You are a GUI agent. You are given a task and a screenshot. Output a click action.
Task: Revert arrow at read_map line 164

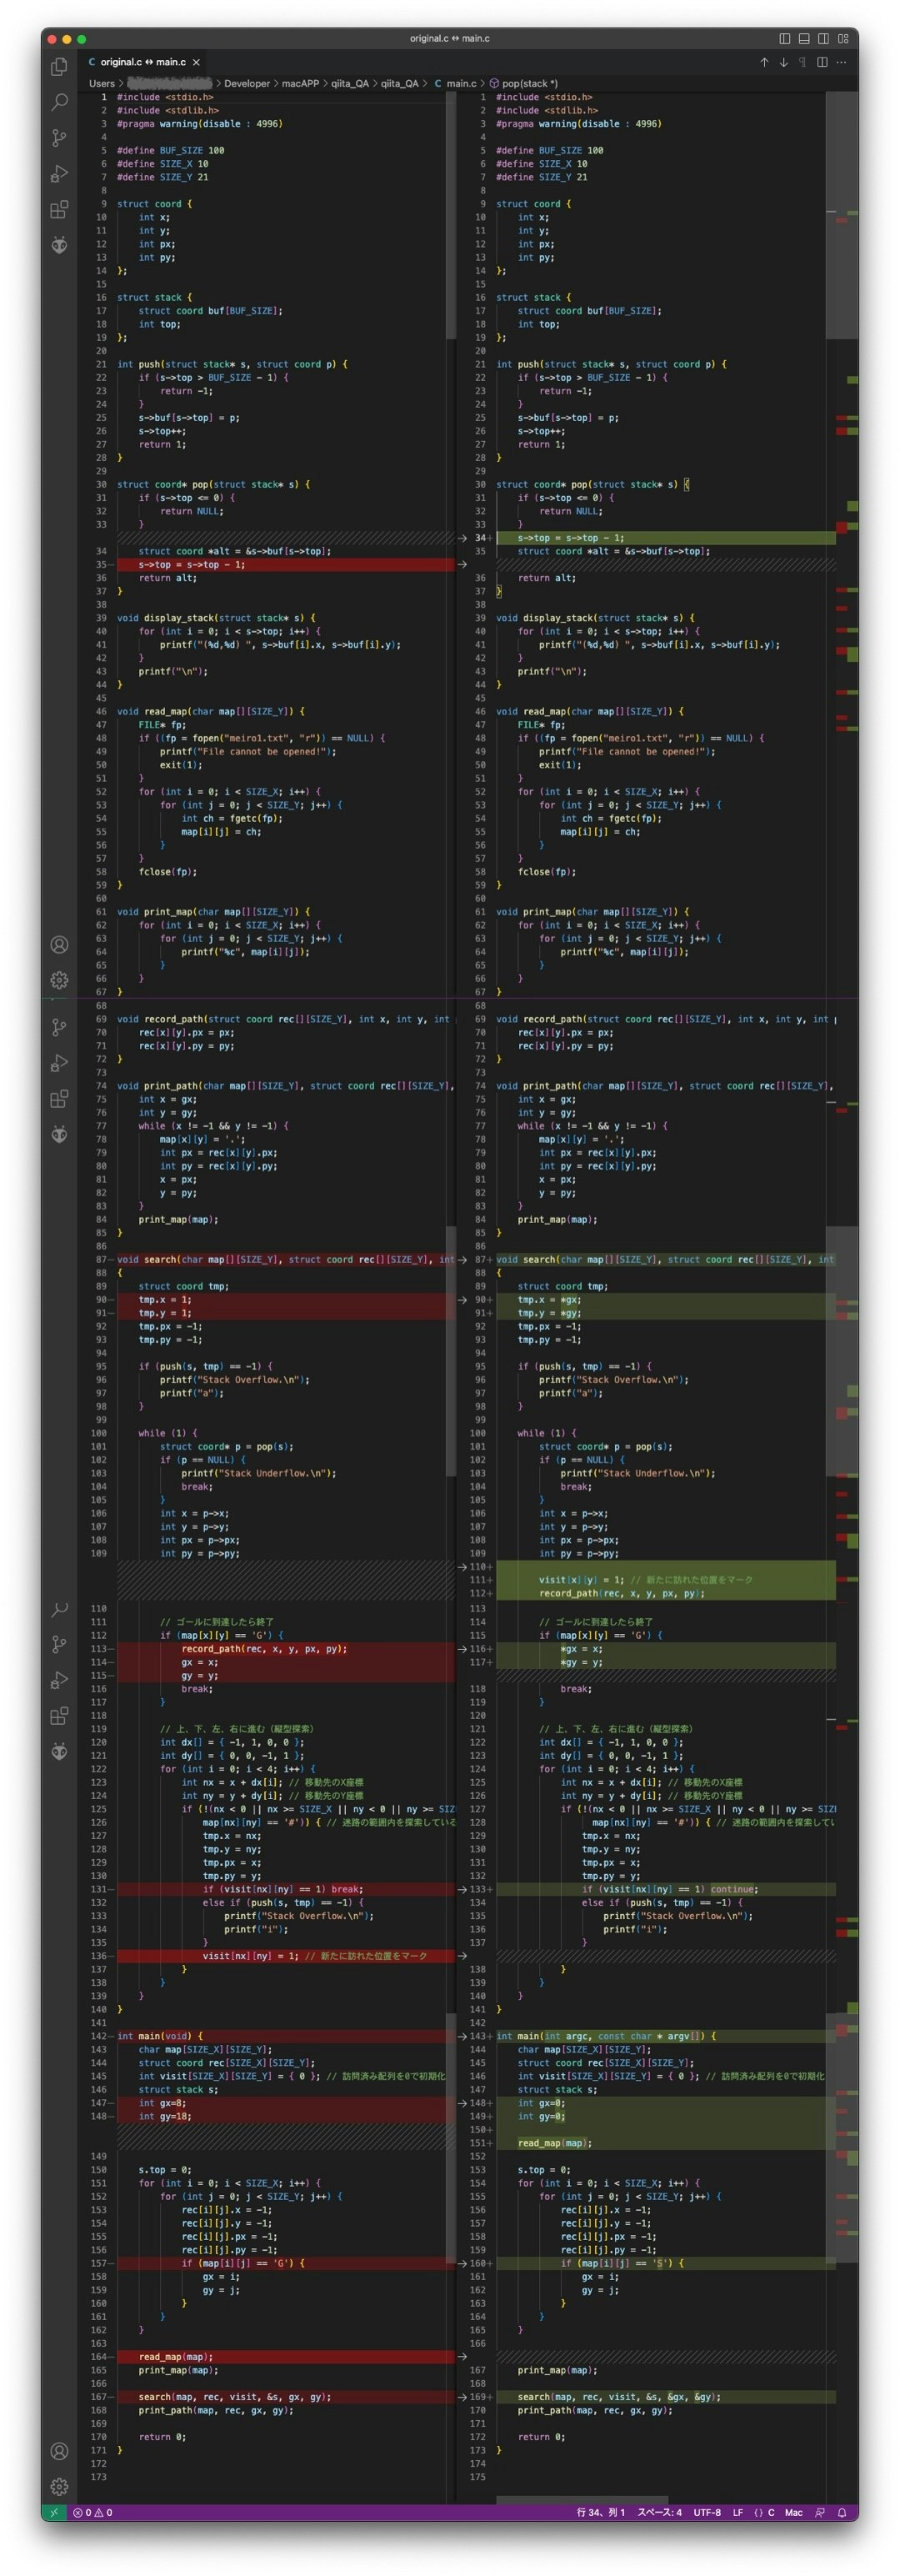[462, 2356]
